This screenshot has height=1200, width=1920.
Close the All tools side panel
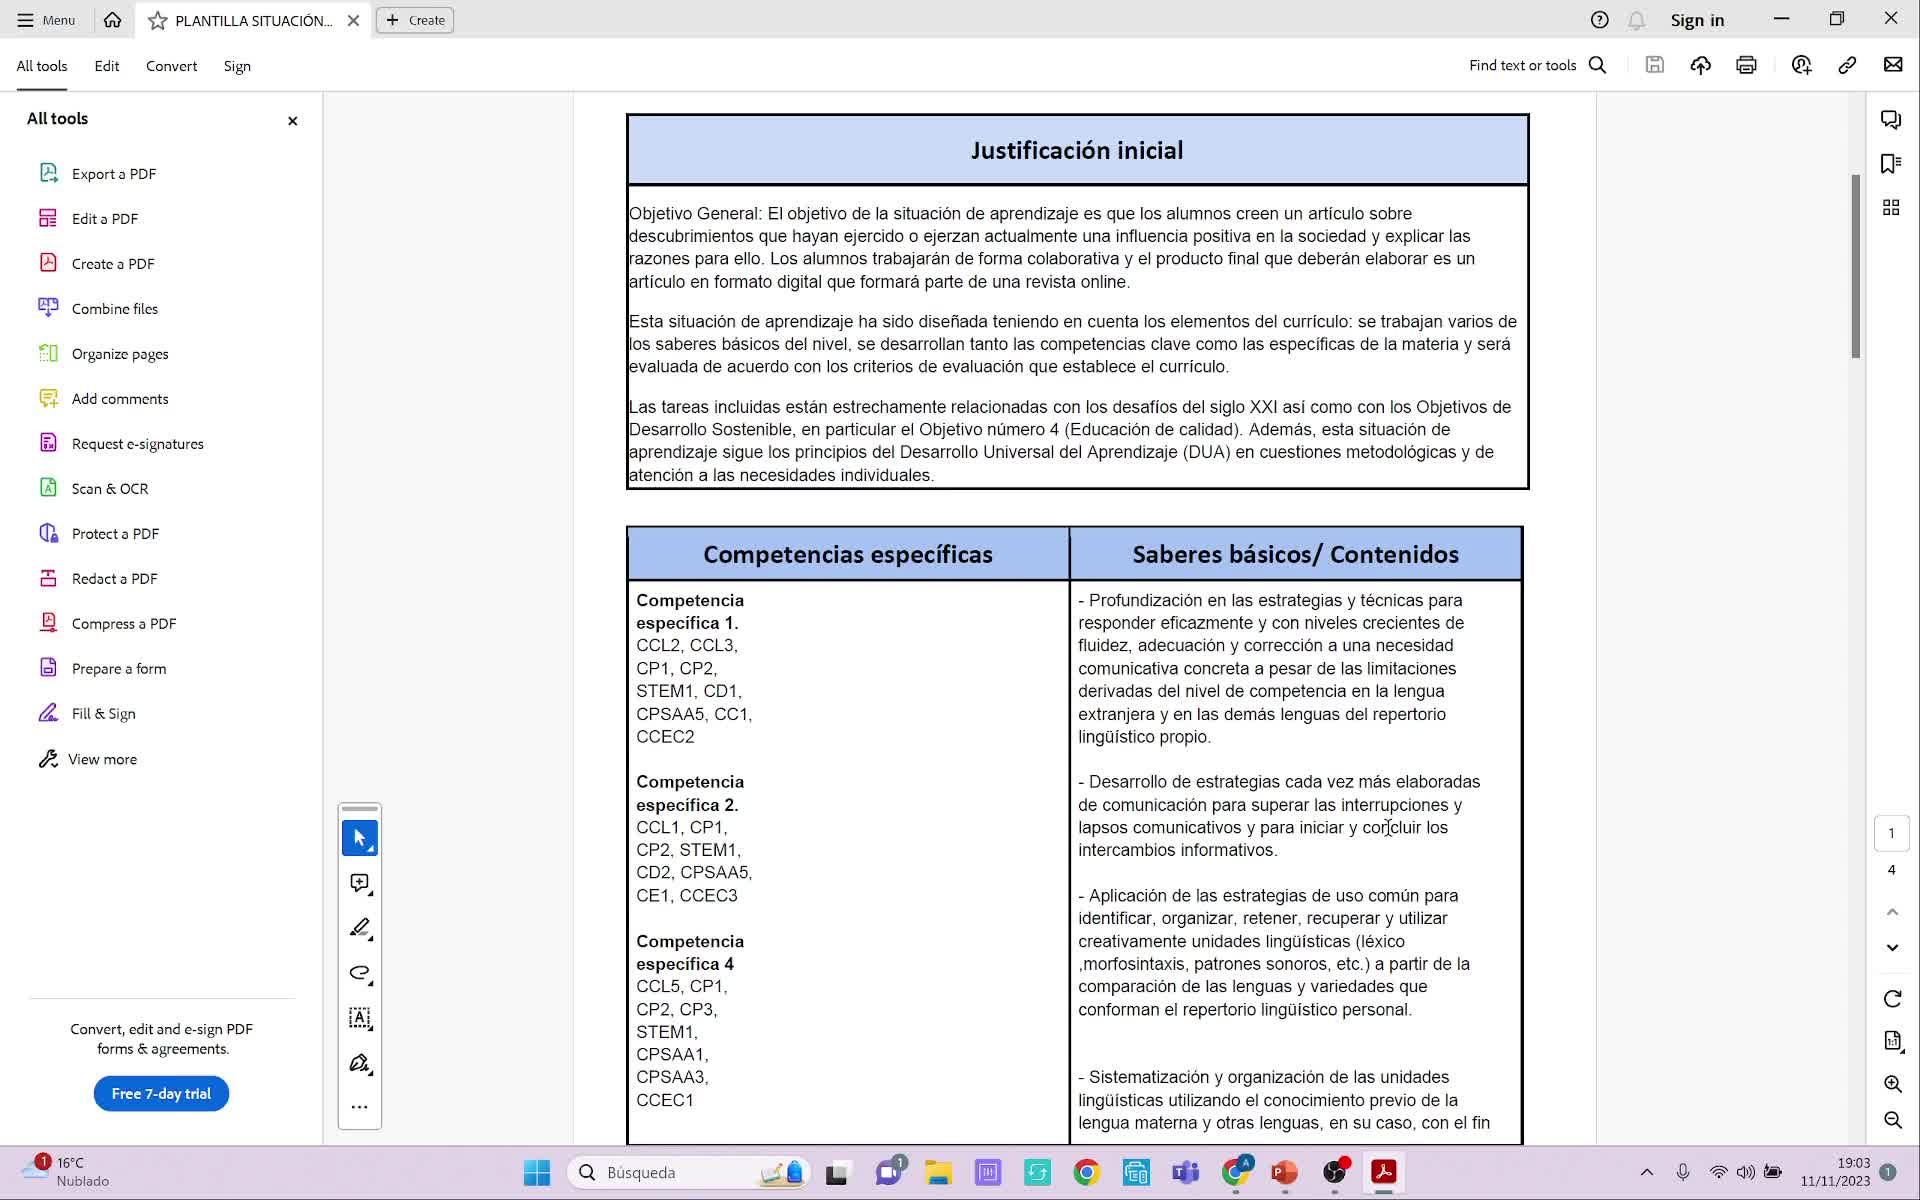tap(293, 121)
